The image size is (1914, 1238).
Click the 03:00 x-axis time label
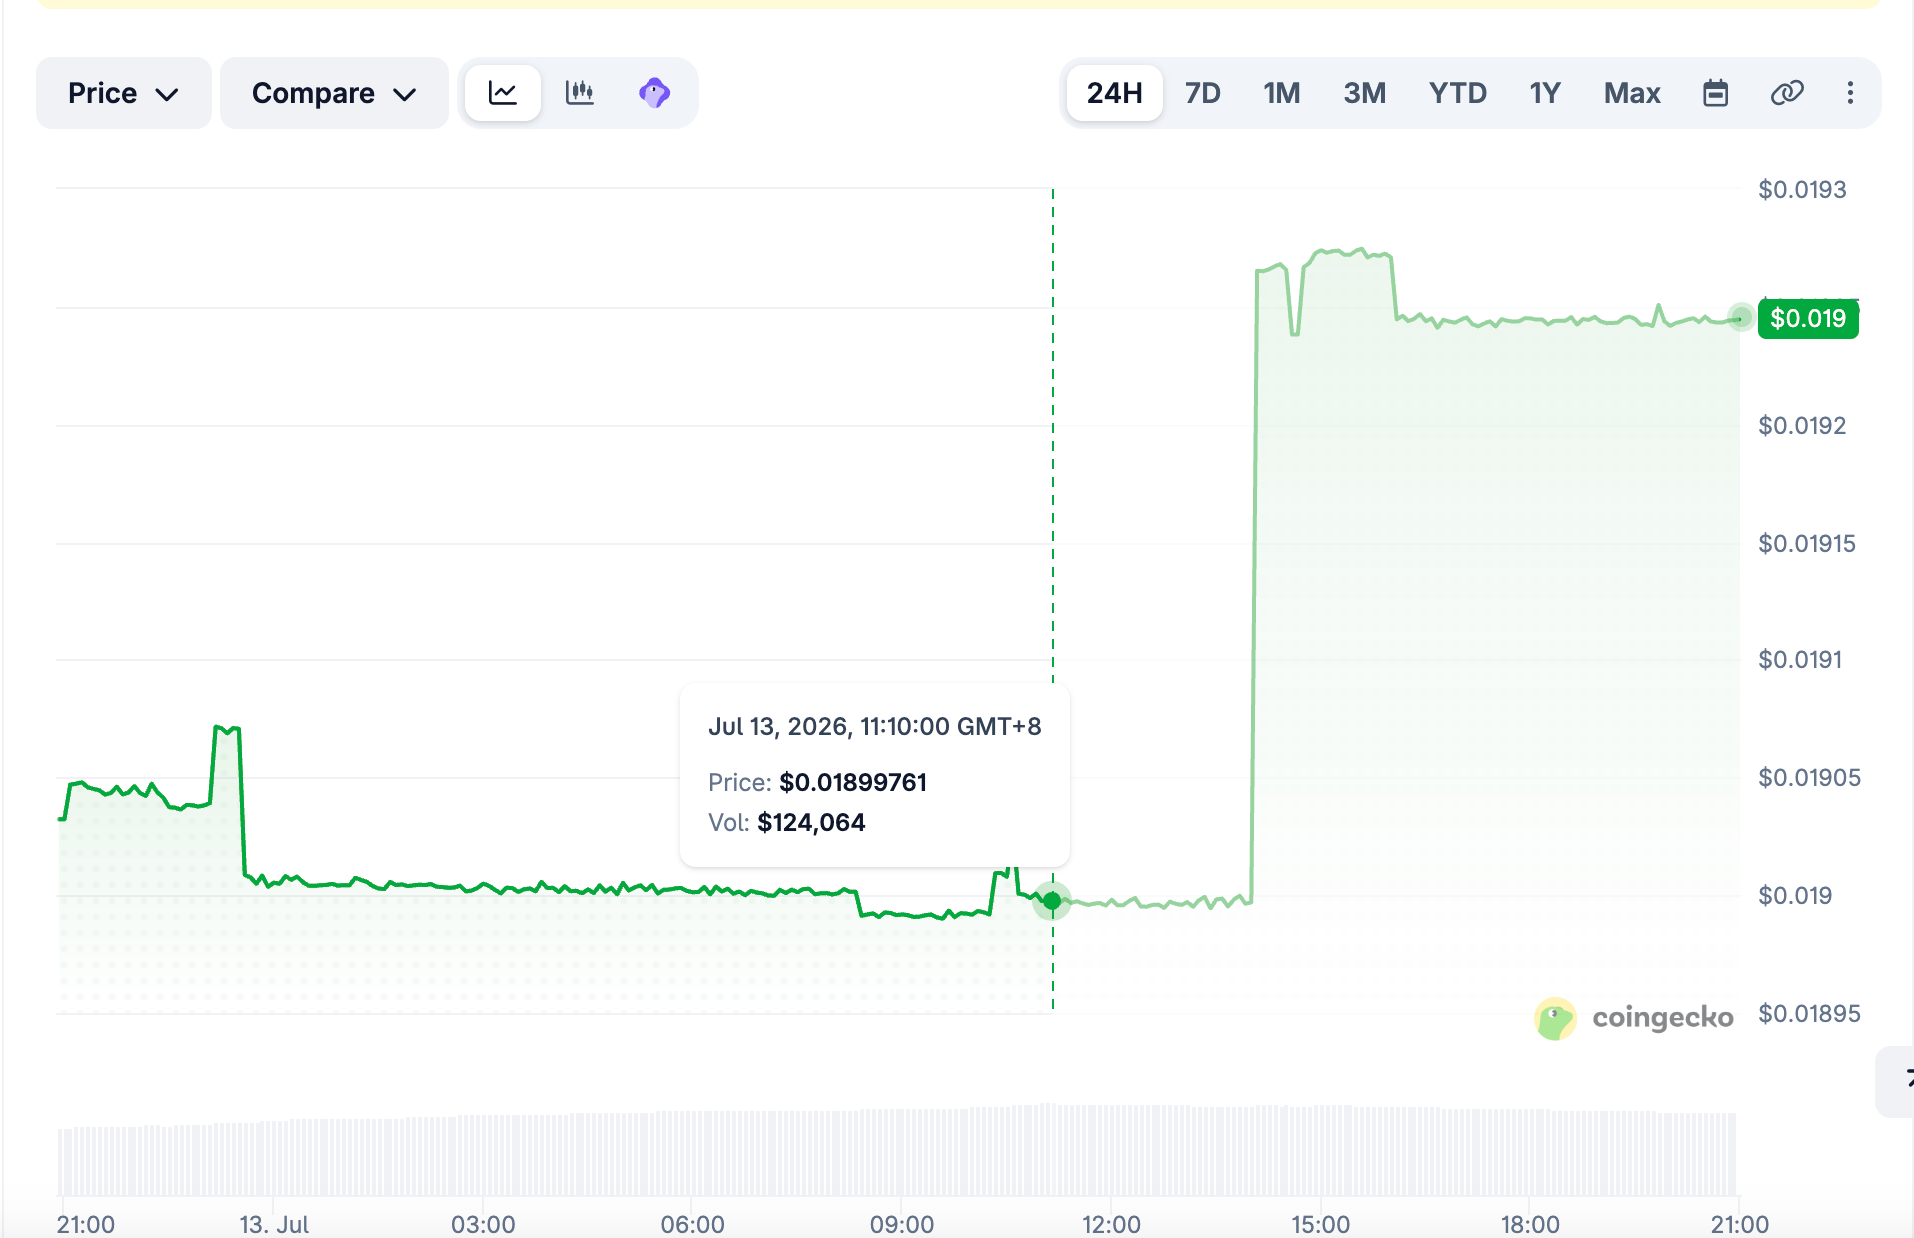tap(483, 1224)
